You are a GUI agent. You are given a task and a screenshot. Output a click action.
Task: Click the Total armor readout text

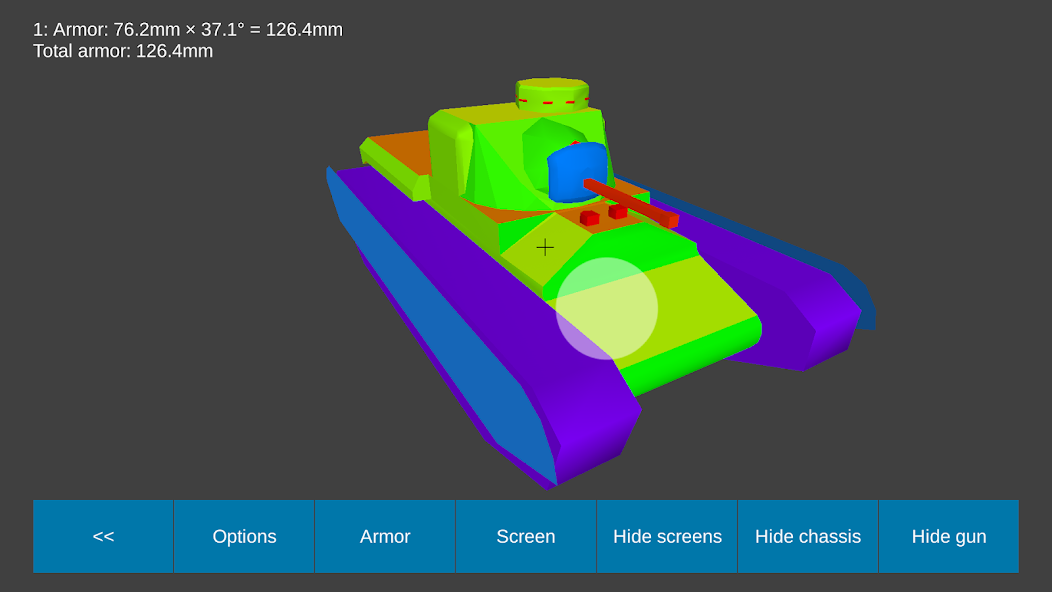click(x=123, y=51)
